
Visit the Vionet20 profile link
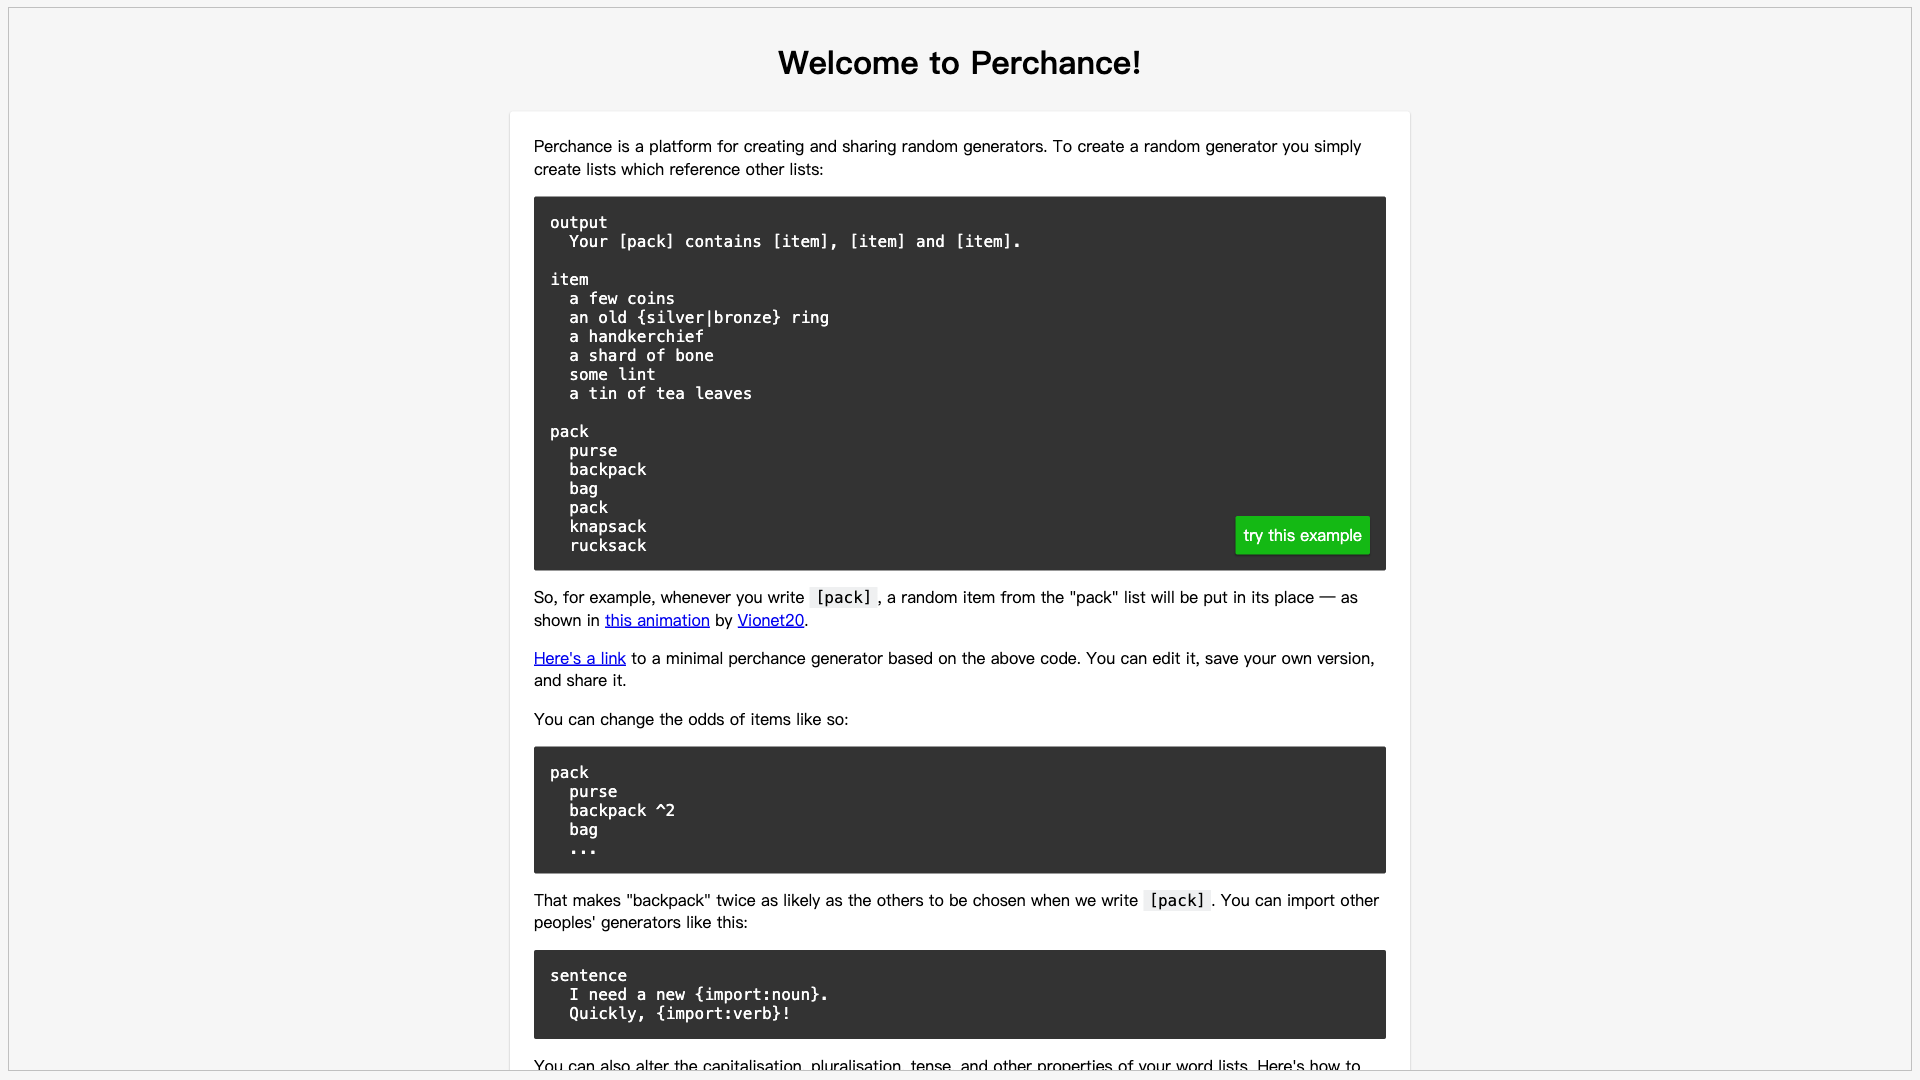[x=770, y=620]
